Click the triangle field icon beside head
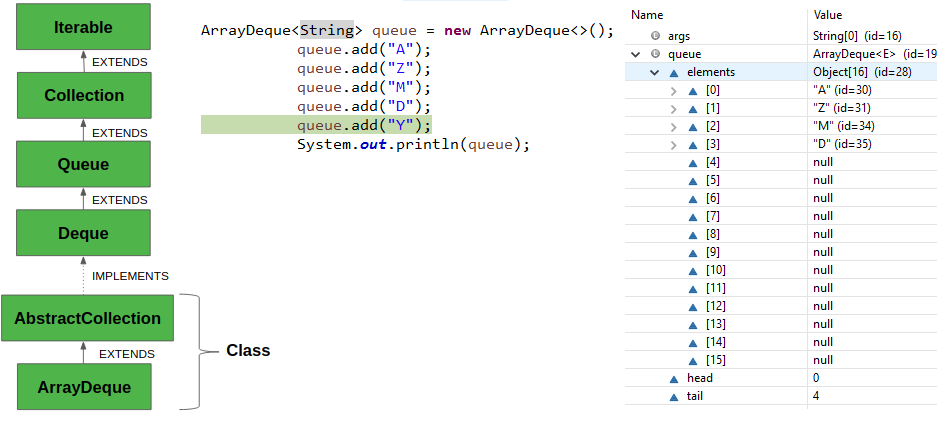This screenshot has height=430, width=948. click(674, 378)
